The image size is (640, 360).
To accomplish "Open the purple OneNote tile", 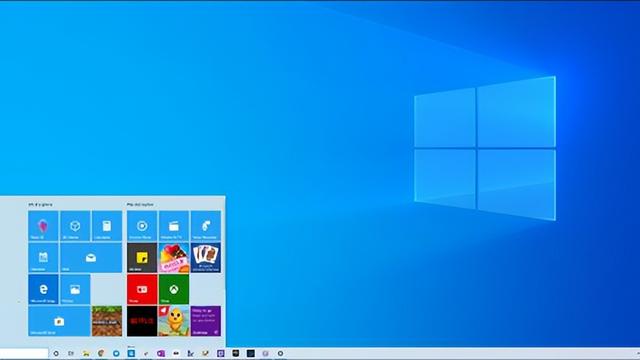I will pyautogui.click(x=205, y=321).
